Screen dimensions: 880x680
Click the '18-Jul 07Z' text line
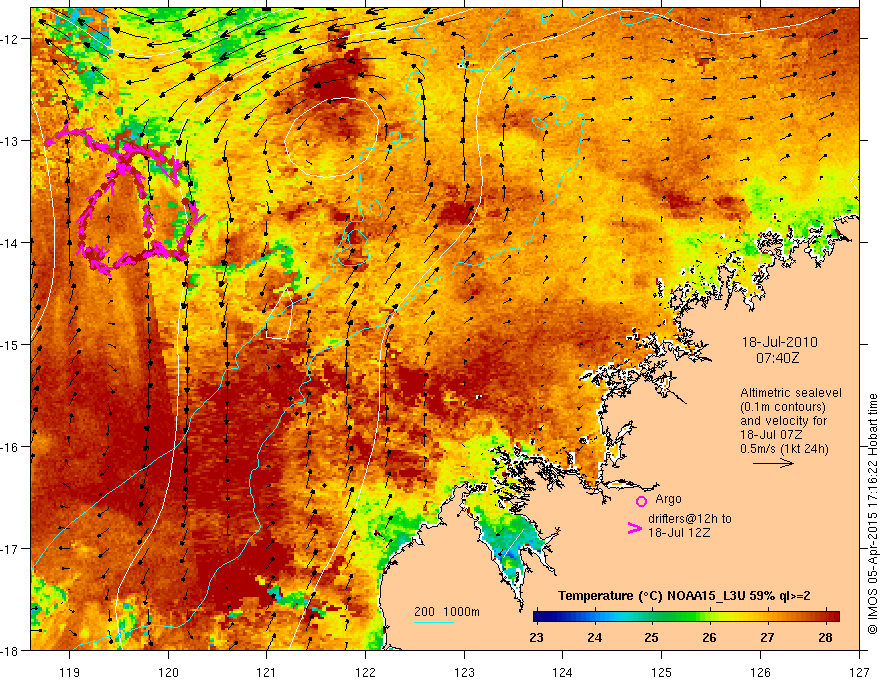771,435
